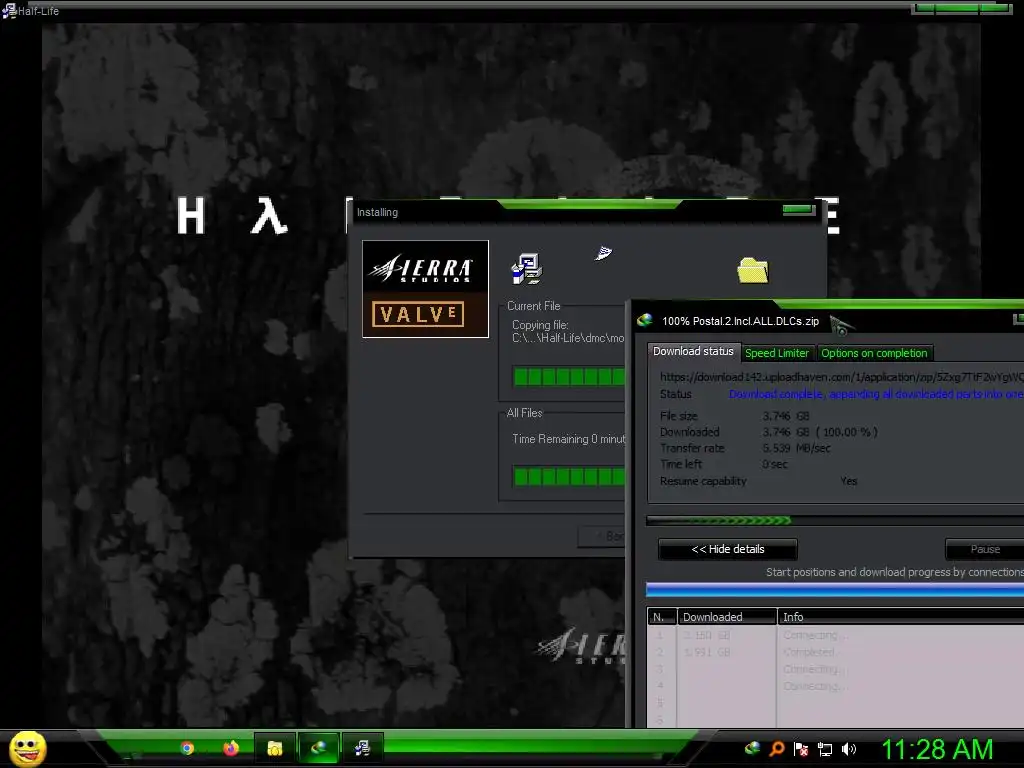Click the blue connections progress bar
The width and height of the screenshot is (1024, 768).
click(835, 590)
